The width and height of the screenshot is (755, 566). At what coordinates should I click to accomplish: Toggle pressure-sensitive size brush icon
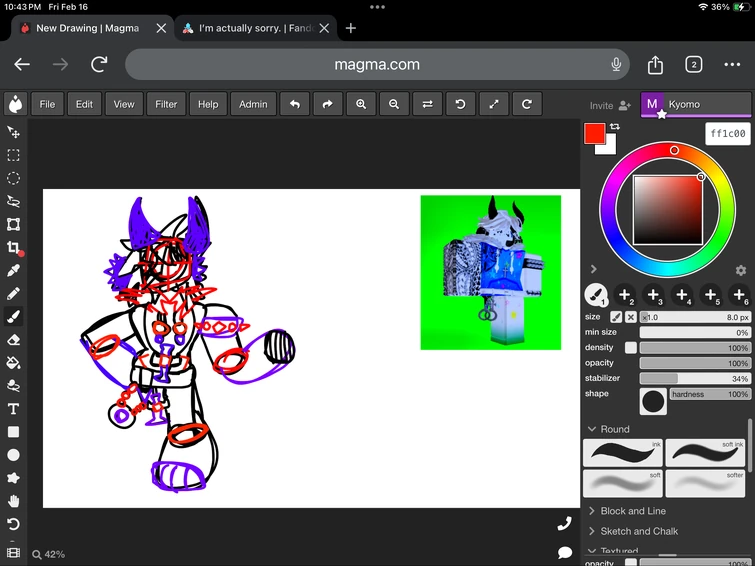point(616,317)
